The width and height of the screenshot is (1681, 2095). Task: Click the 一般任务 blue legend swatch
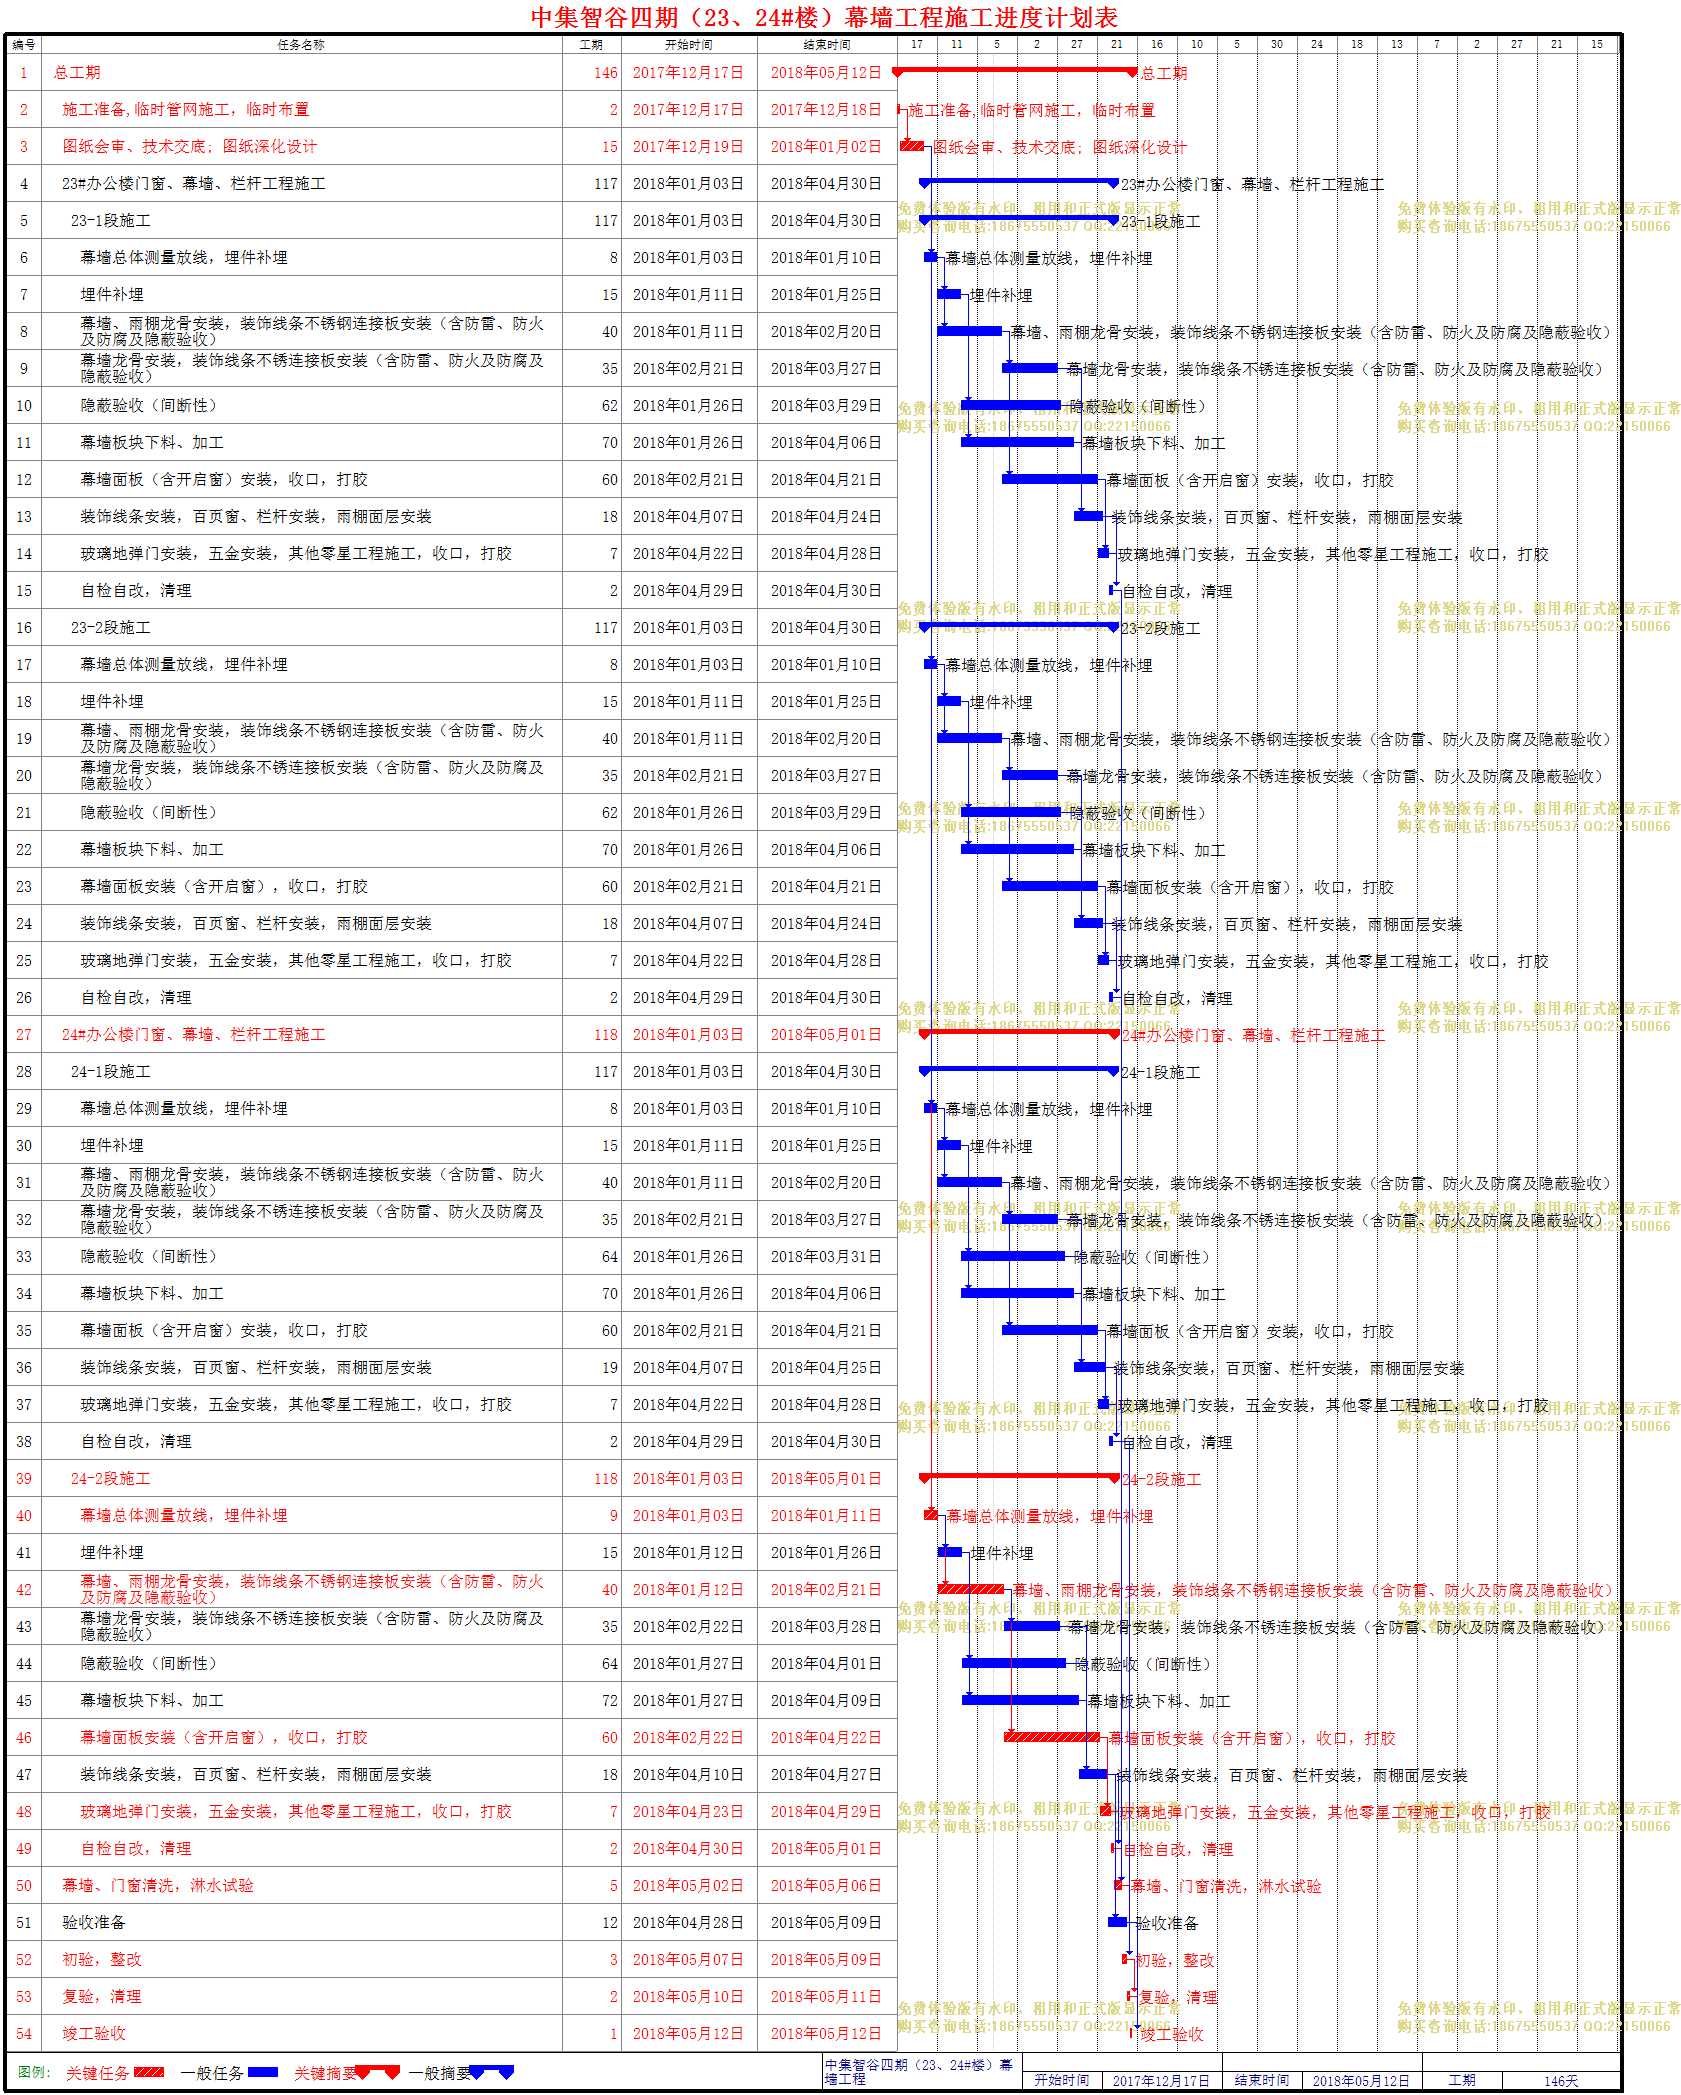tap(262, 2072)
